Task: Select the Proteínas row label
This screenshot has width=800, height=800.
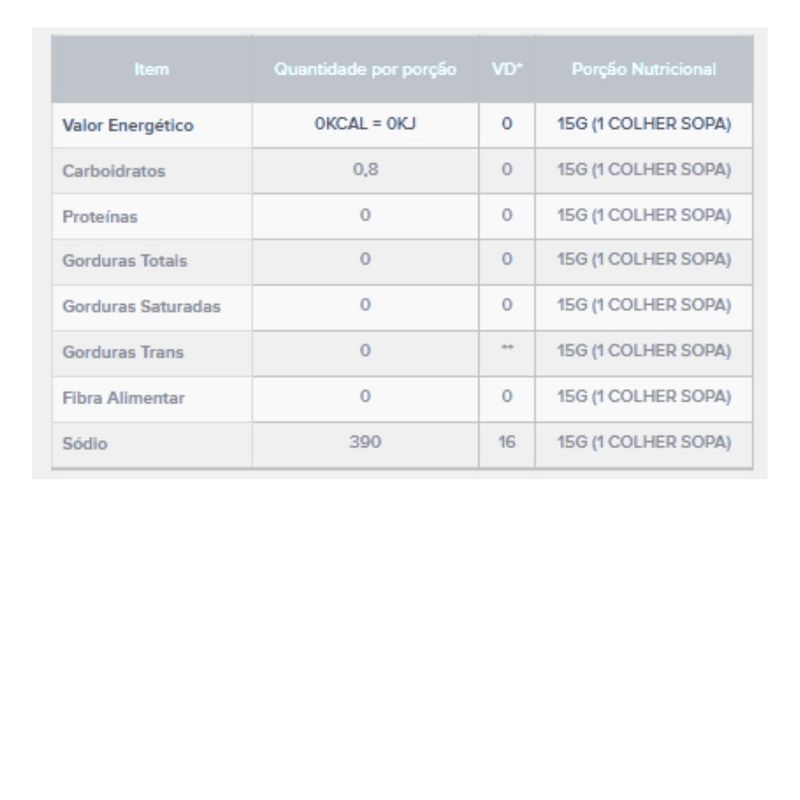Action: 100,217
